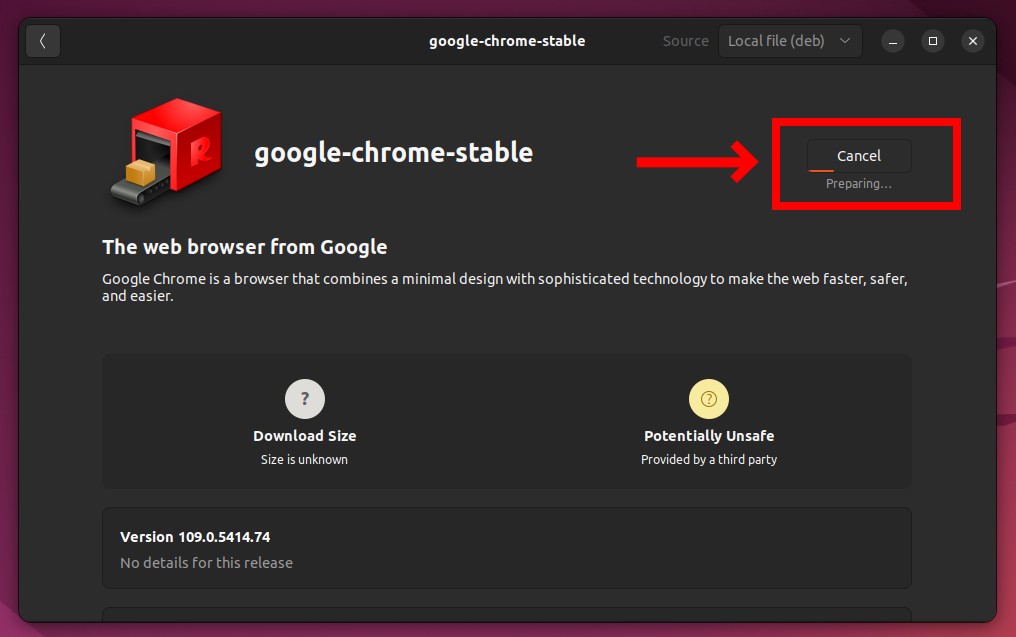Image resolution: width=1016 pixels, height=637 pixels.
Task: Click "Provided by a third party" text
Action: 709,459
